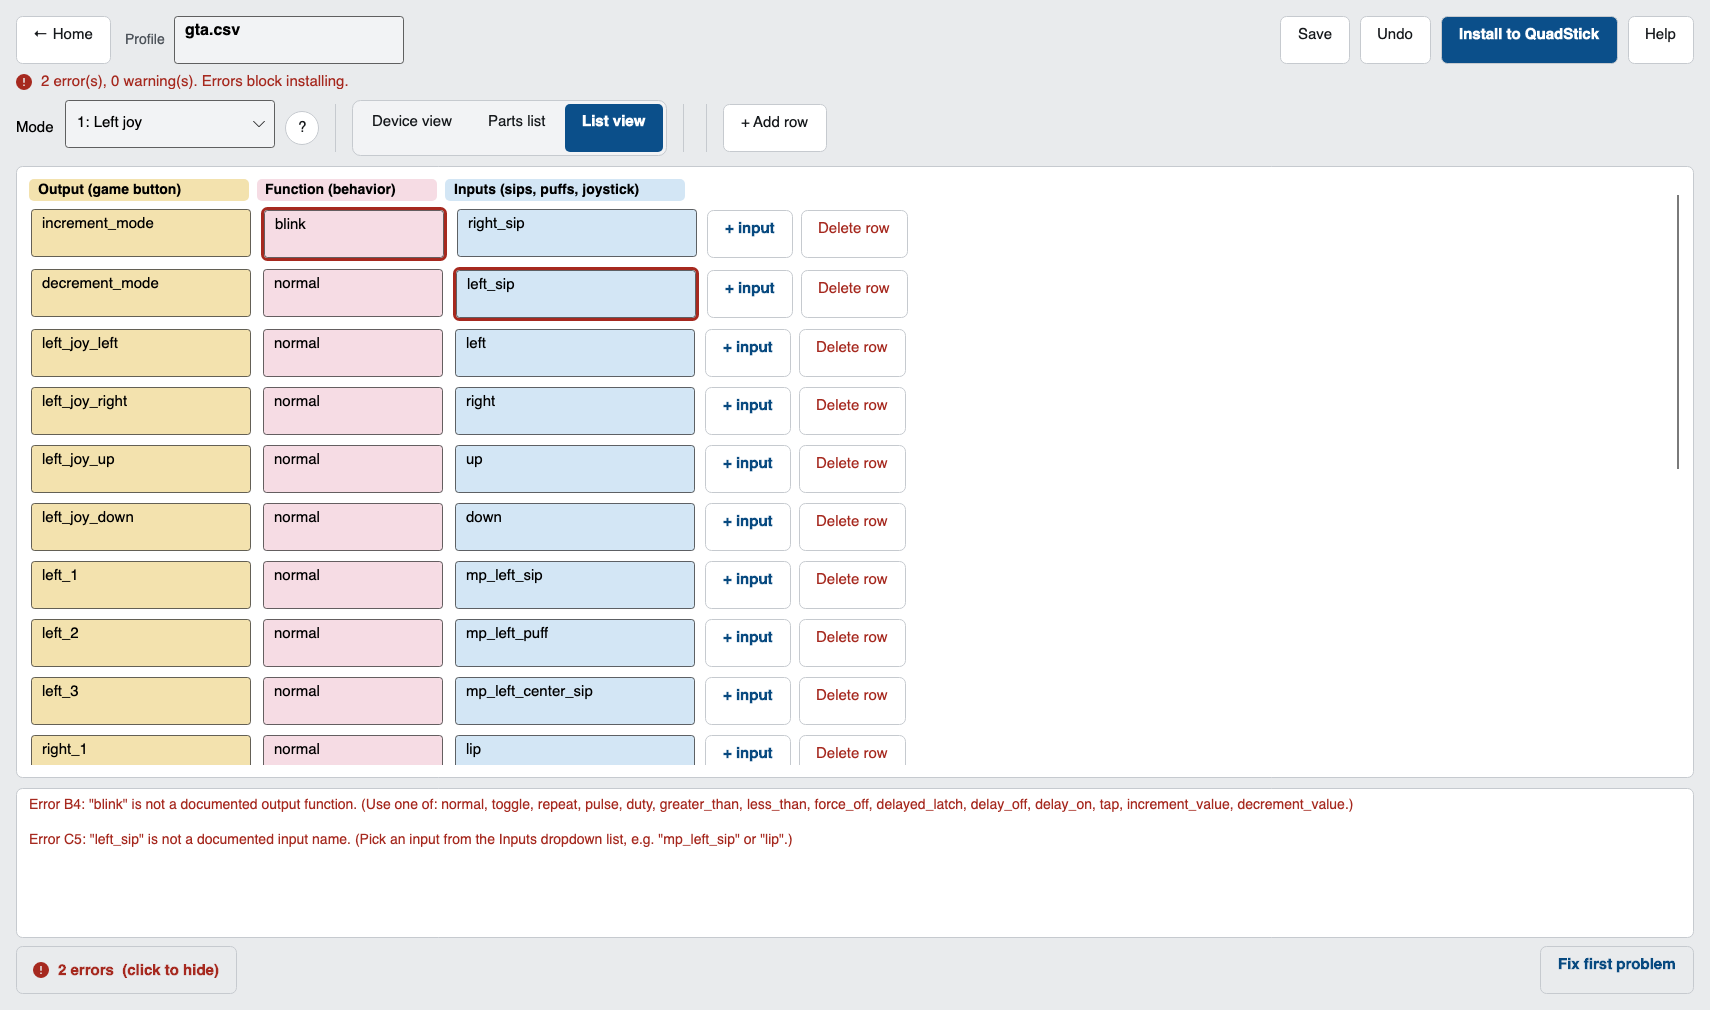Open Help
The height and width of the screenshot is (1010, 1710).
[1660, 39]
